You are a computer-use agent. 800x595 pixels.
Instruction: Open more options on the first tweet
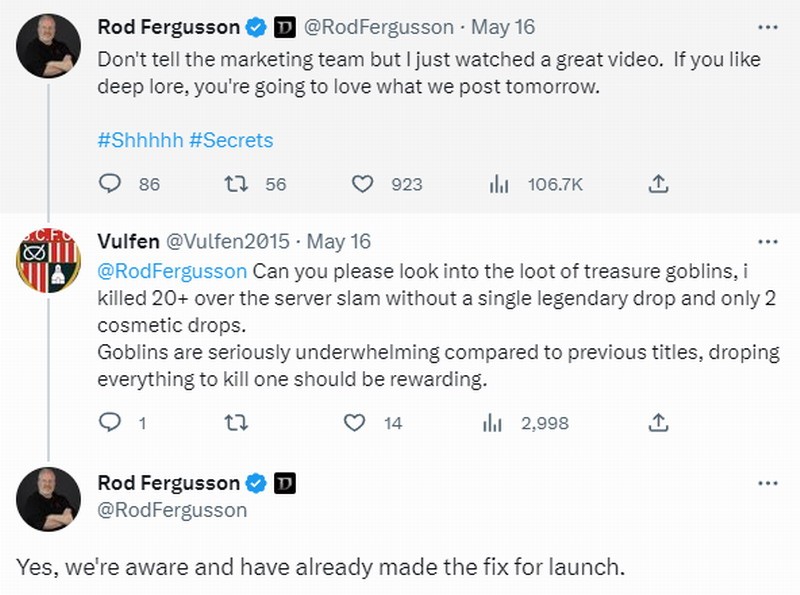point(767,26)
